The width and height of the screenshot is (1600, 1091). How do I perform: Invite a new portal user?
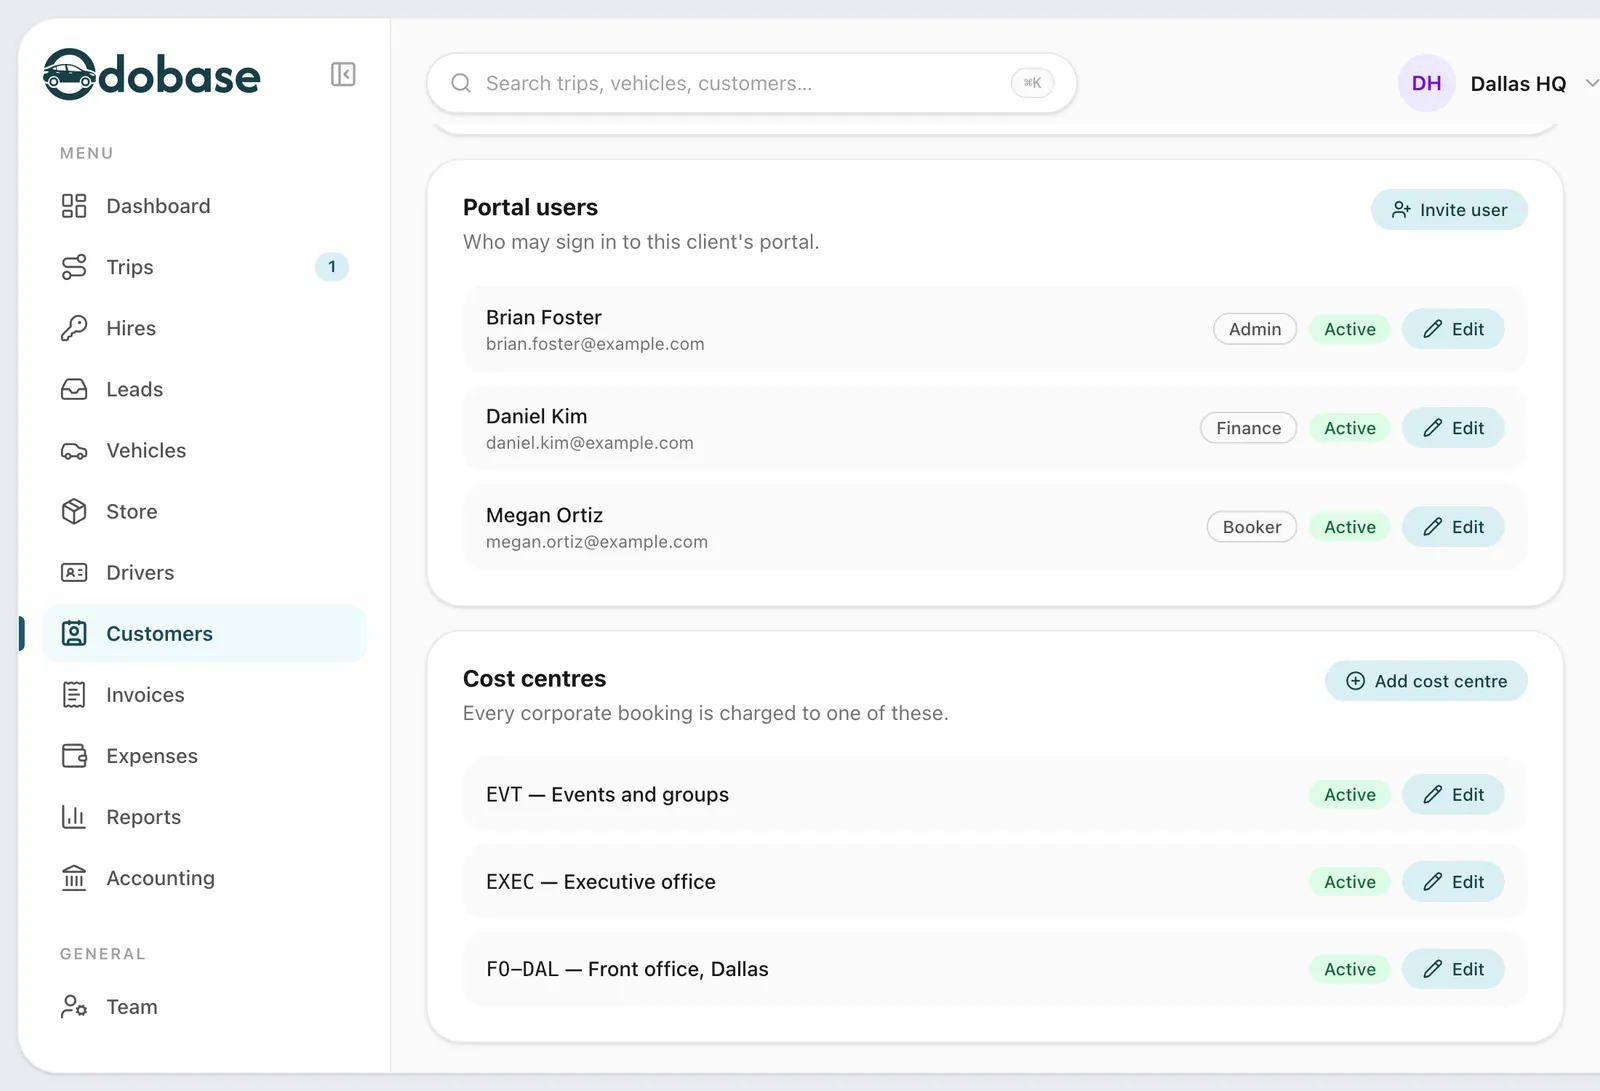[x=1449, y=210]
